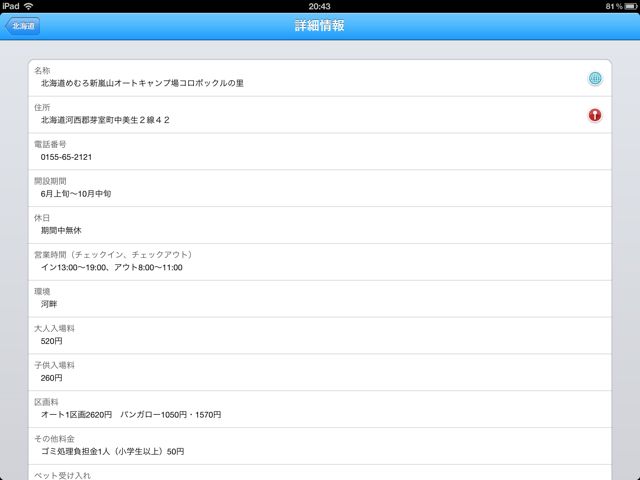The width and height of the screenshot is (640, 480).
Task: Tap the Wi-Fi status icon
Action: [x=29, y=6]
